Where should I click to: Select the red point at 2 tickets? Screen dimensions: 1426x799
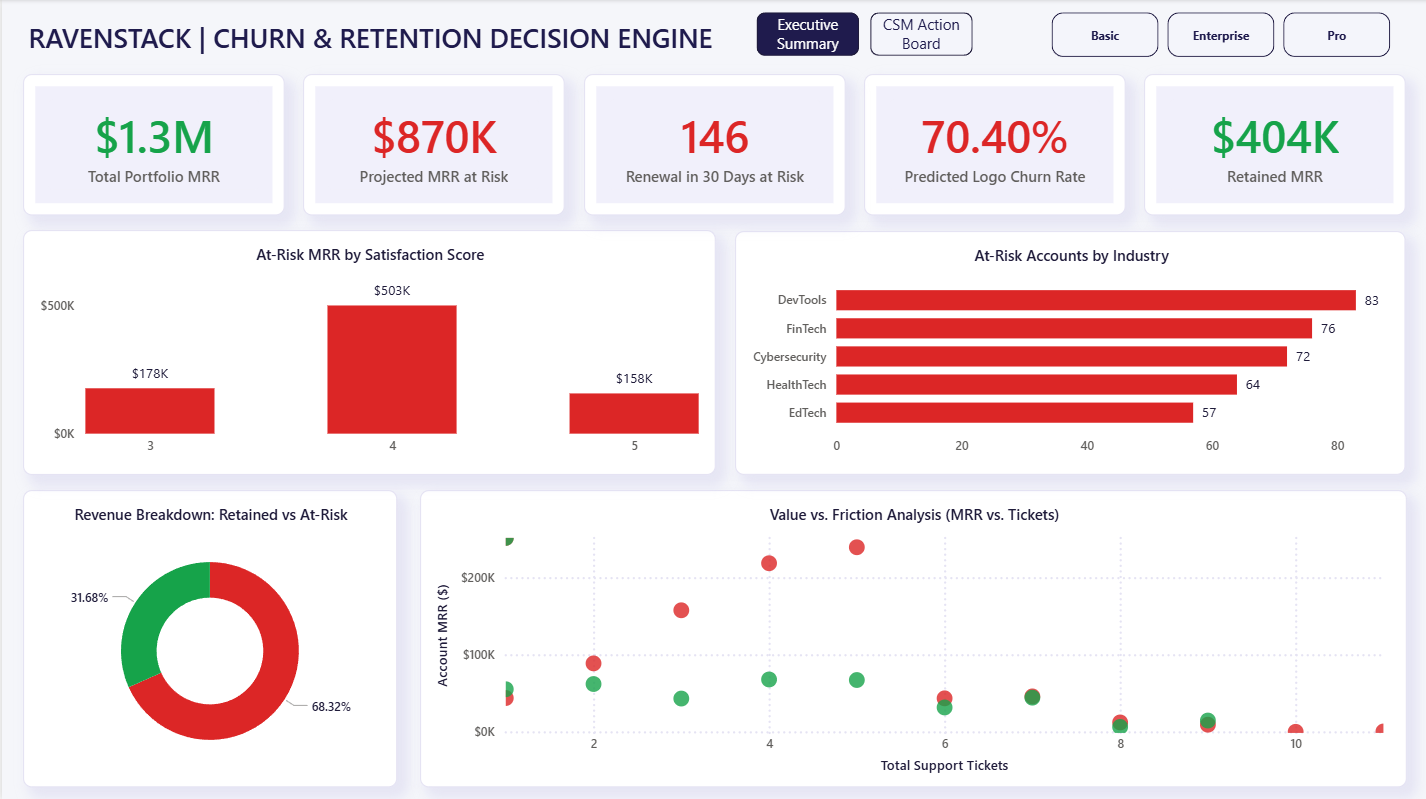point(593,663)
